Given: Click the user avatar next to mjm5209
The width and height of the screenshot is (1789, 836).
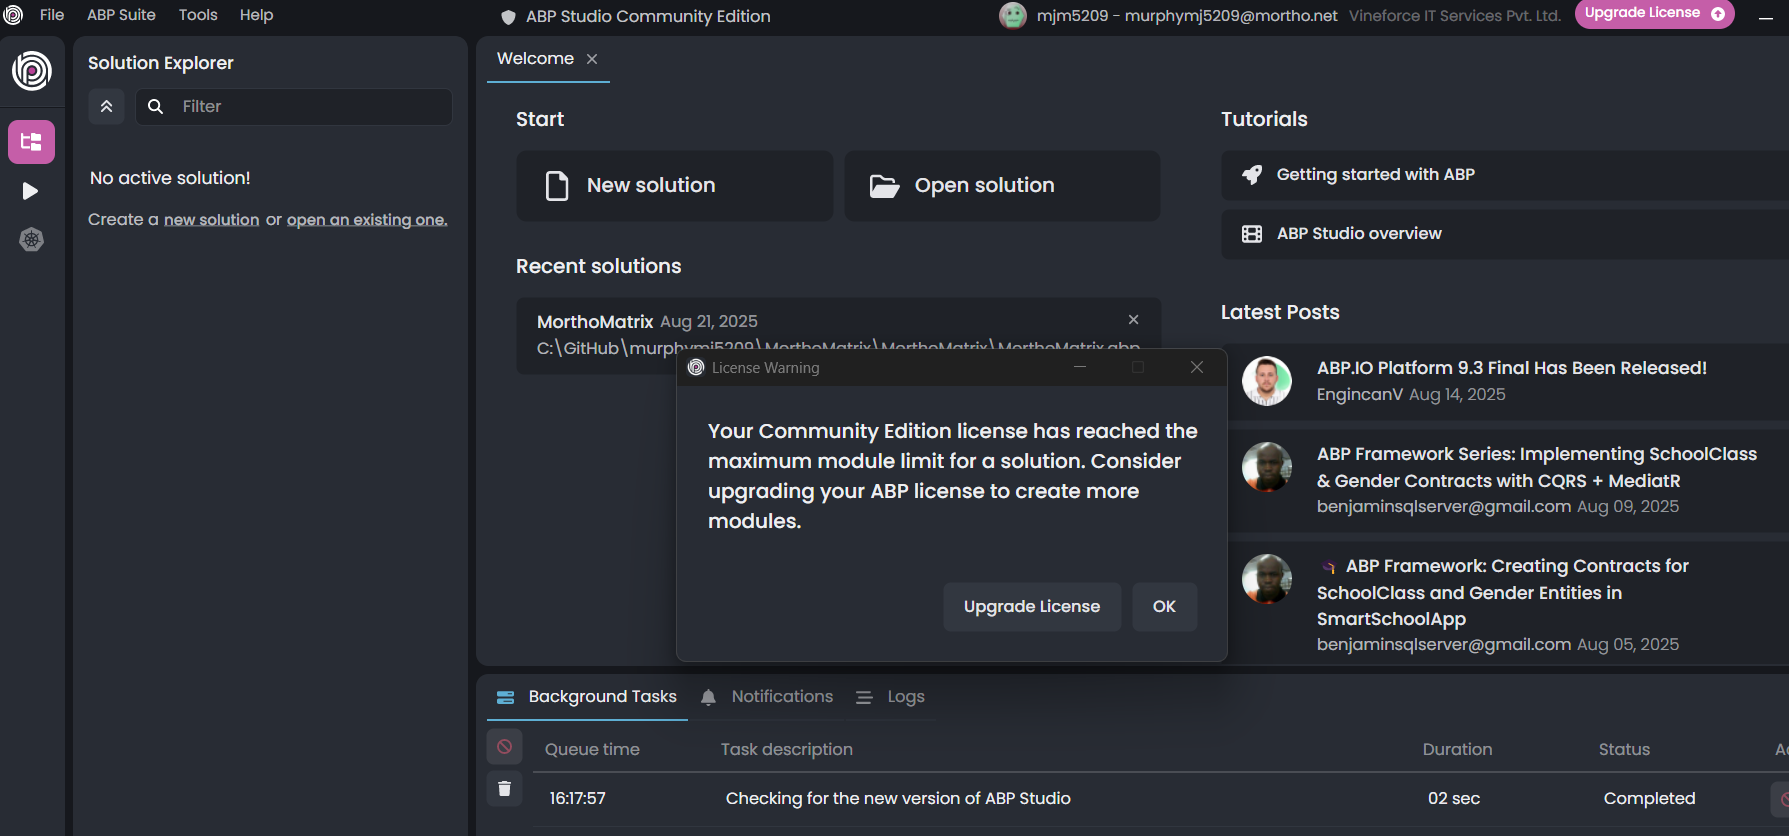Looking at the screenshot, I should pyautogui.click(x=1013, y=15).
